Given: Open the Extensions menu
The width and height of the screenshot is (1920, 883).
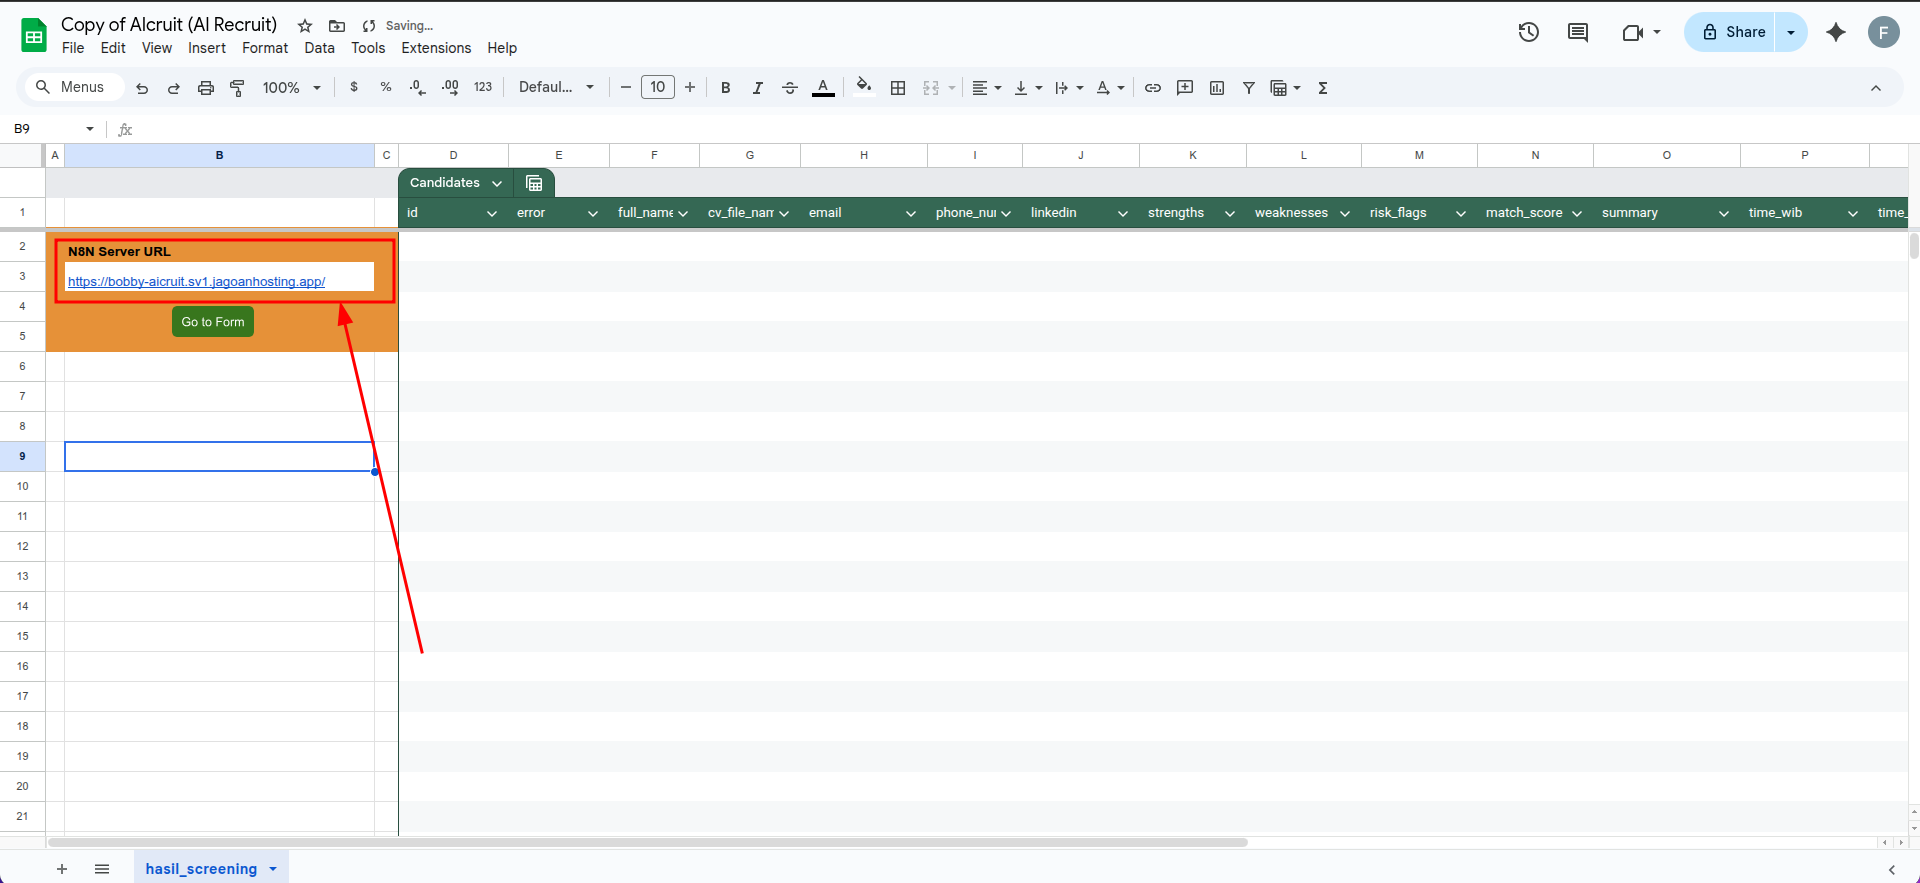Looking at the screenshot, I should 436,48.
